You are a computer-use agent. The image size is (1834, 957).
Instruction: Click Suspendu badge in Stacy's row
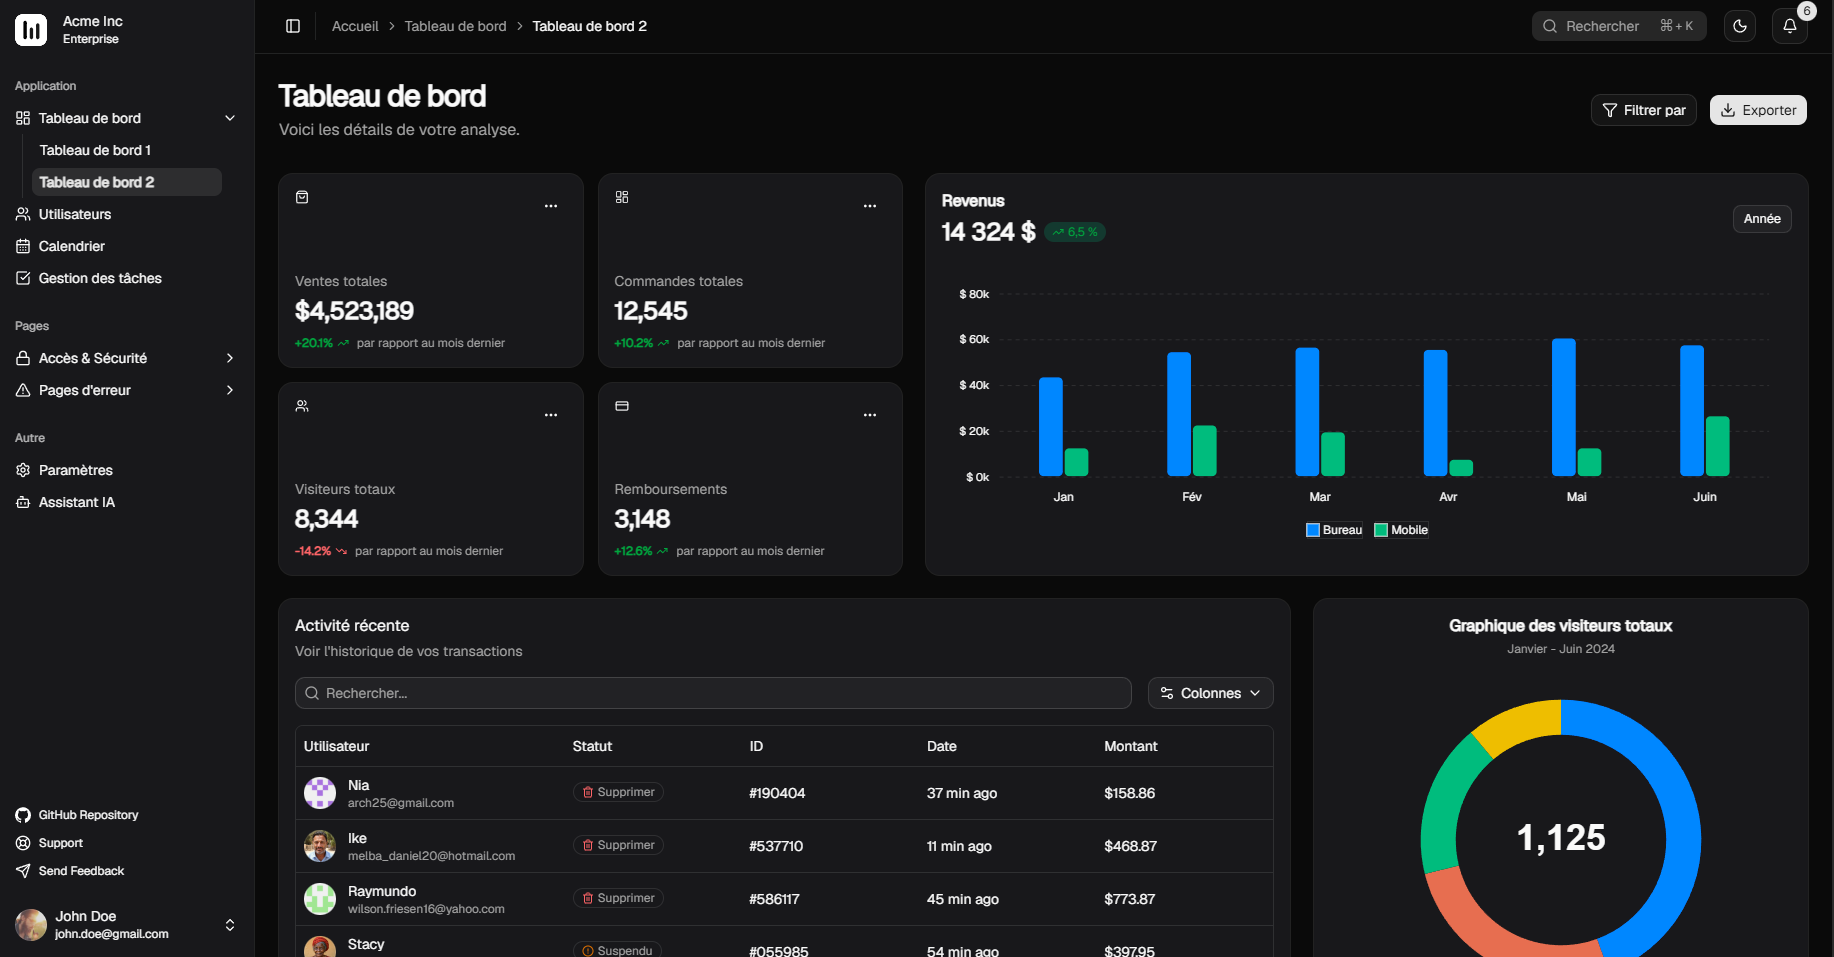(x=617, y=950)
